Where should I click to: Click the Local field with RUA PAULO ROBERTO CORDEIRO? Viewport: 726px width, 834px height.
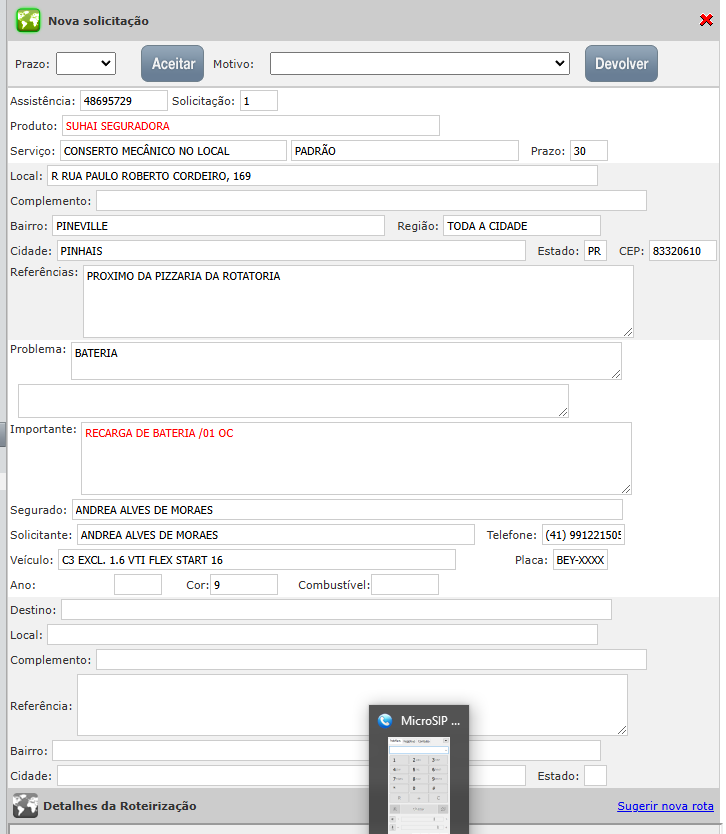pos(322,176)
